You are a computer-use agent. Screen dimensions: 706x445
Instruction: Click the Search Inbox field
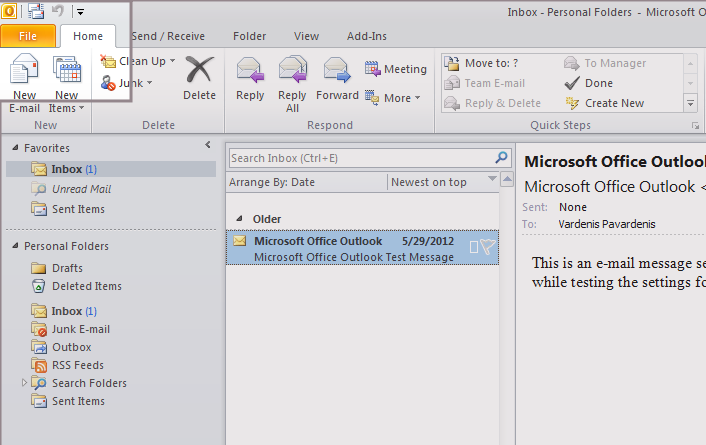[x=360, y=158]
